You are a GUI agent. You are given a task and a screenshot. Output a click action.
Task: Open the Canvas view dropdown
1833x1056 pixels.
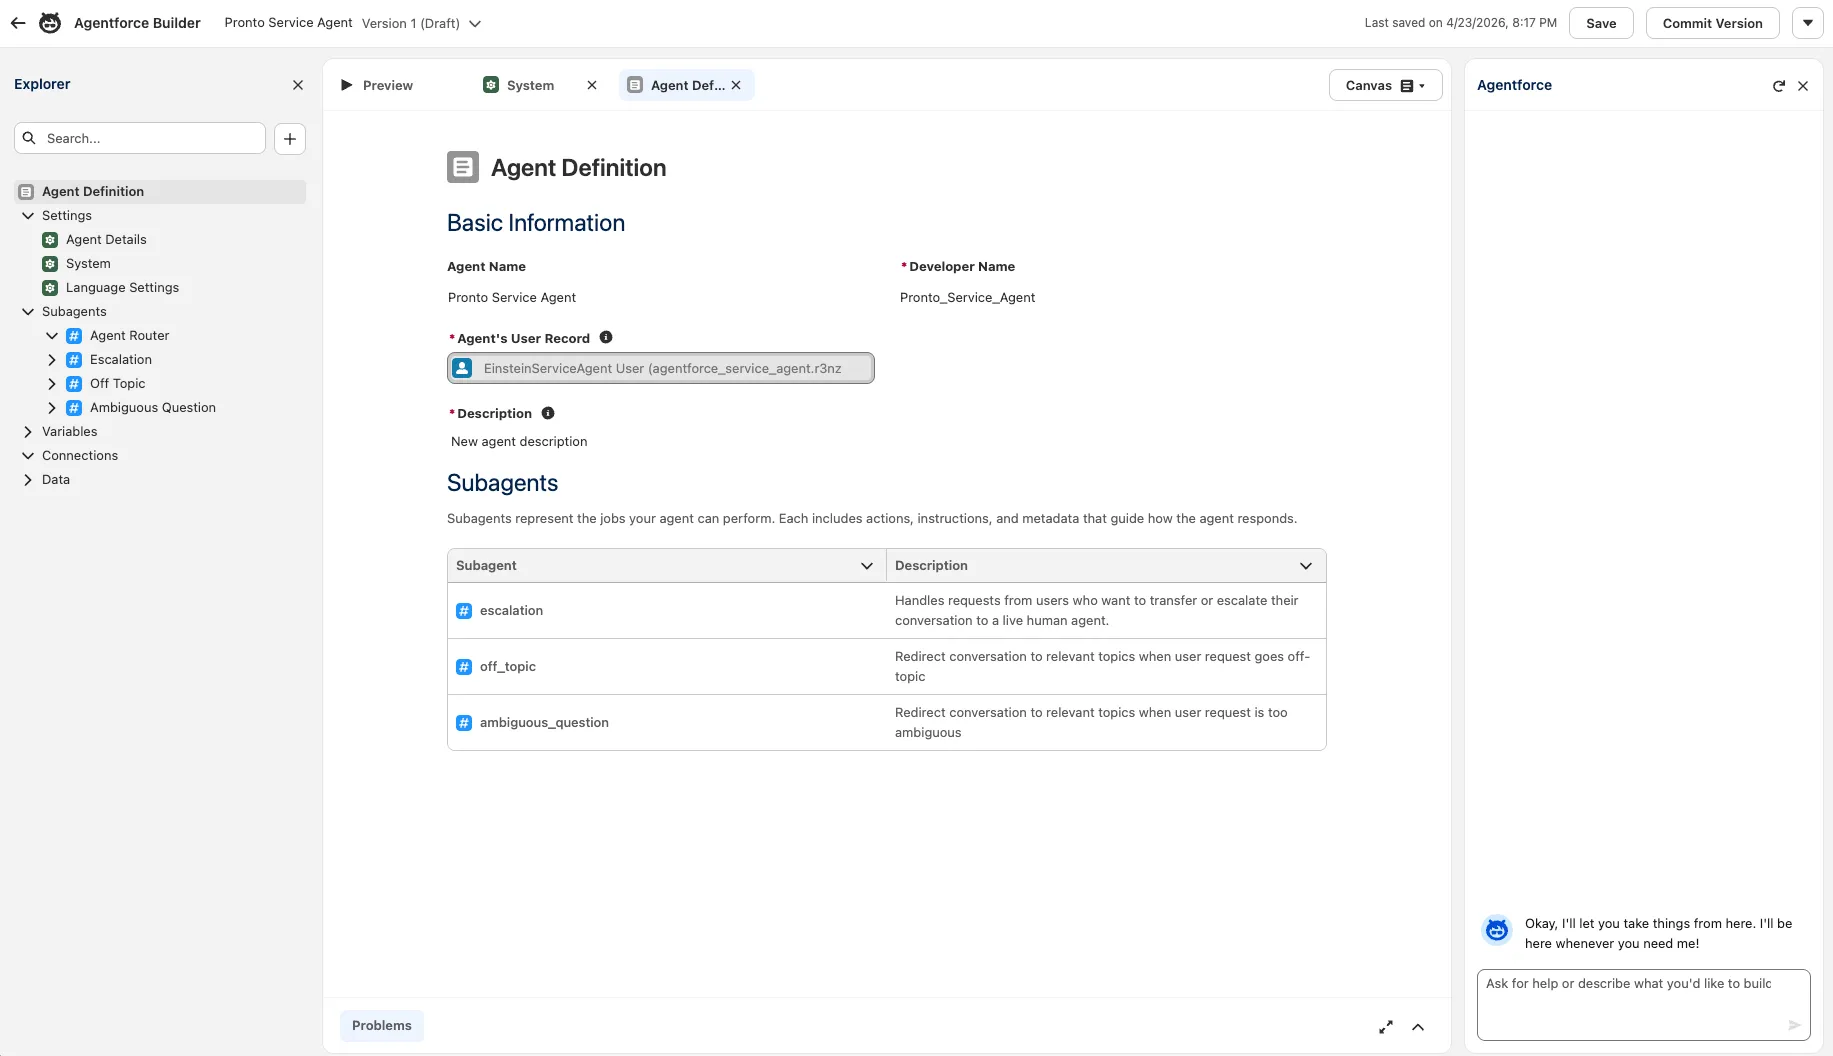[1385, 86]
